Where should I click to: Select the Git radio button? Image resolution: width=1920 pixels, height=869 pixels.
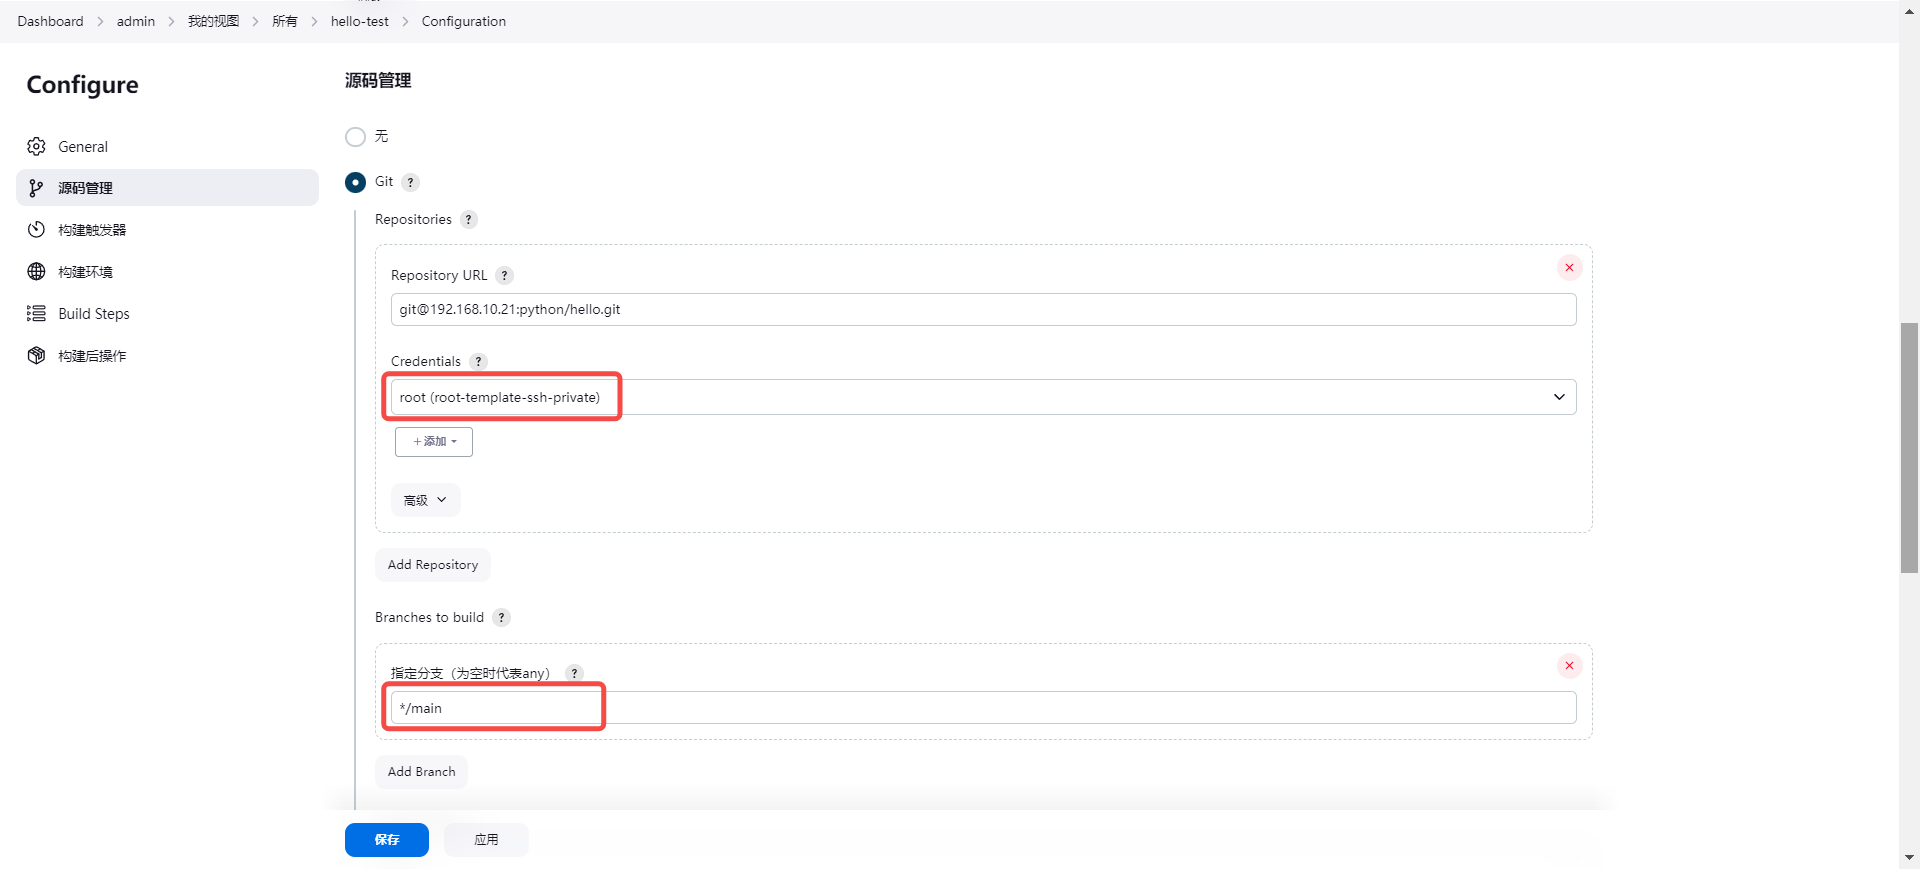355,183
